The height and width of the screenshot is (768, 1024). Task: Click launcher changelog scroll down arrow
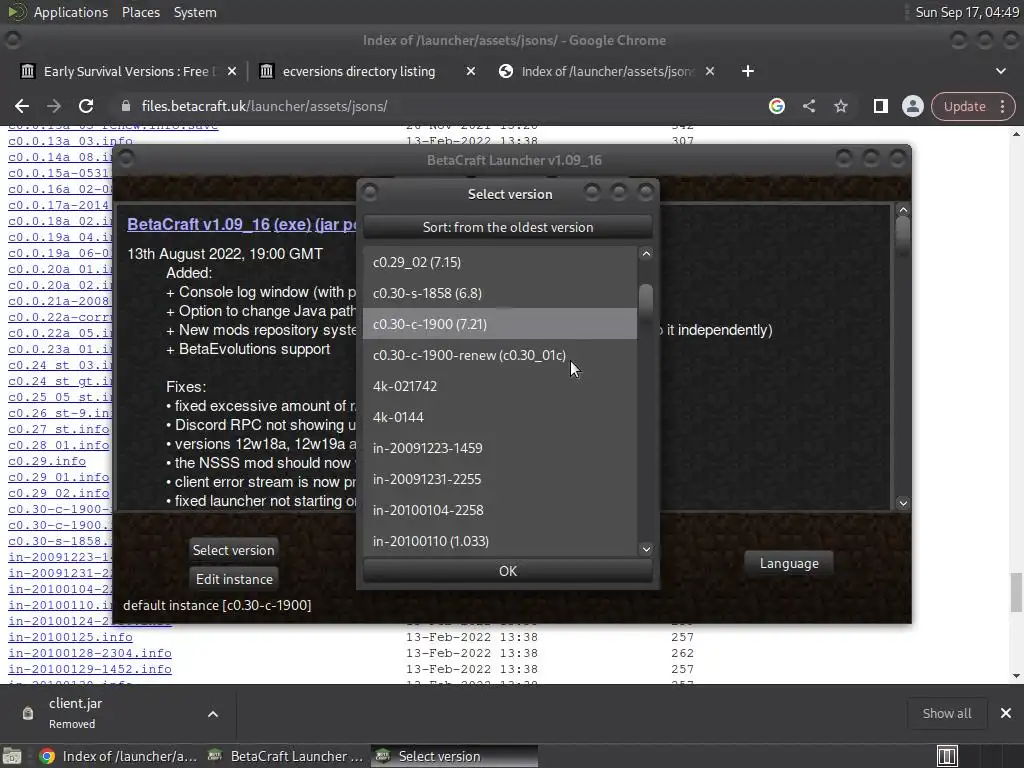[903, 503]
